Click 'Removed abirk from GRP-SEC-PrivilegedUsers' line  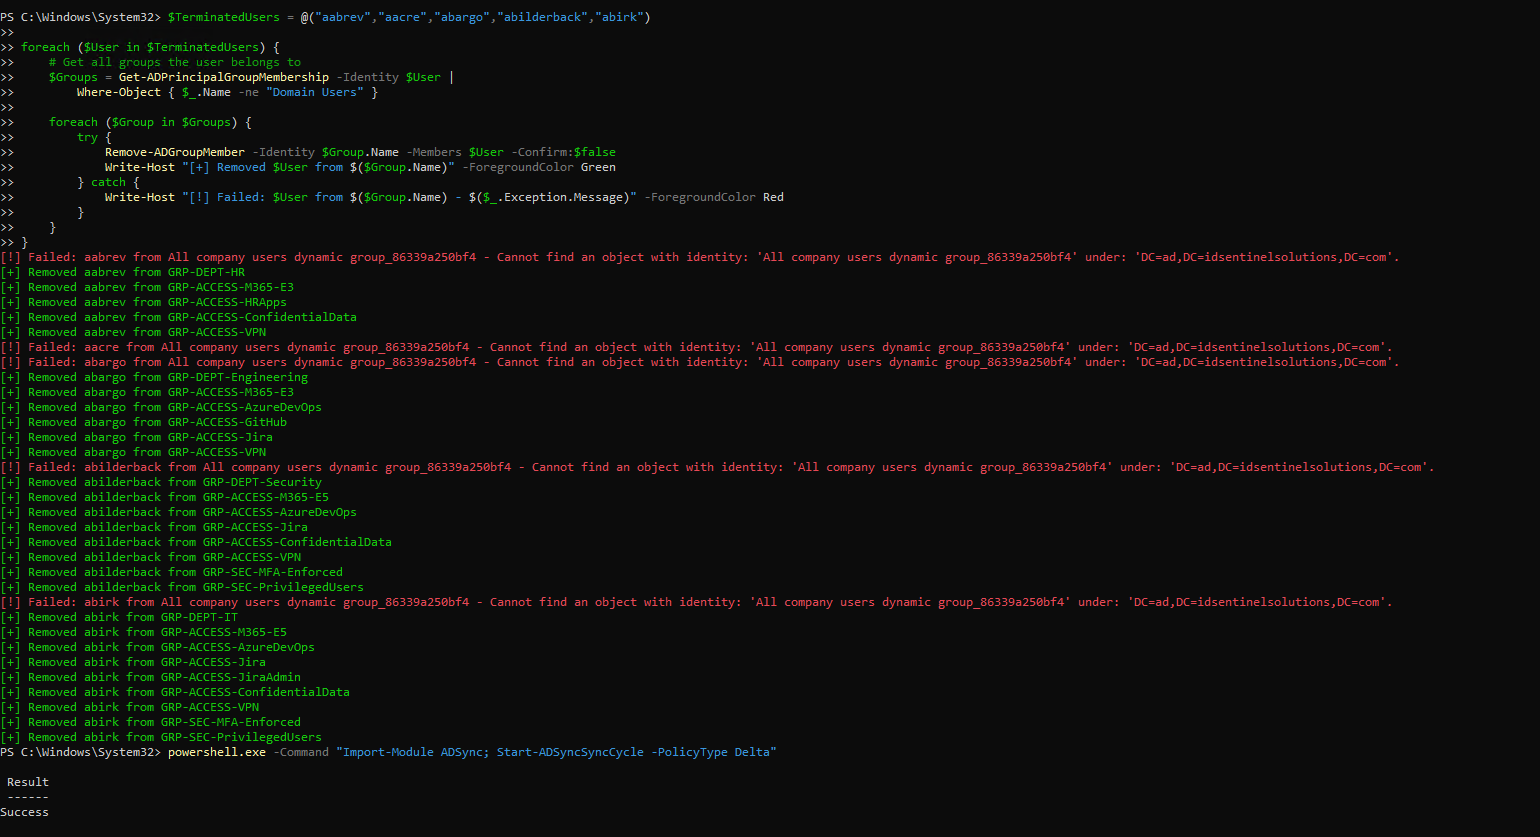point(161,737)
